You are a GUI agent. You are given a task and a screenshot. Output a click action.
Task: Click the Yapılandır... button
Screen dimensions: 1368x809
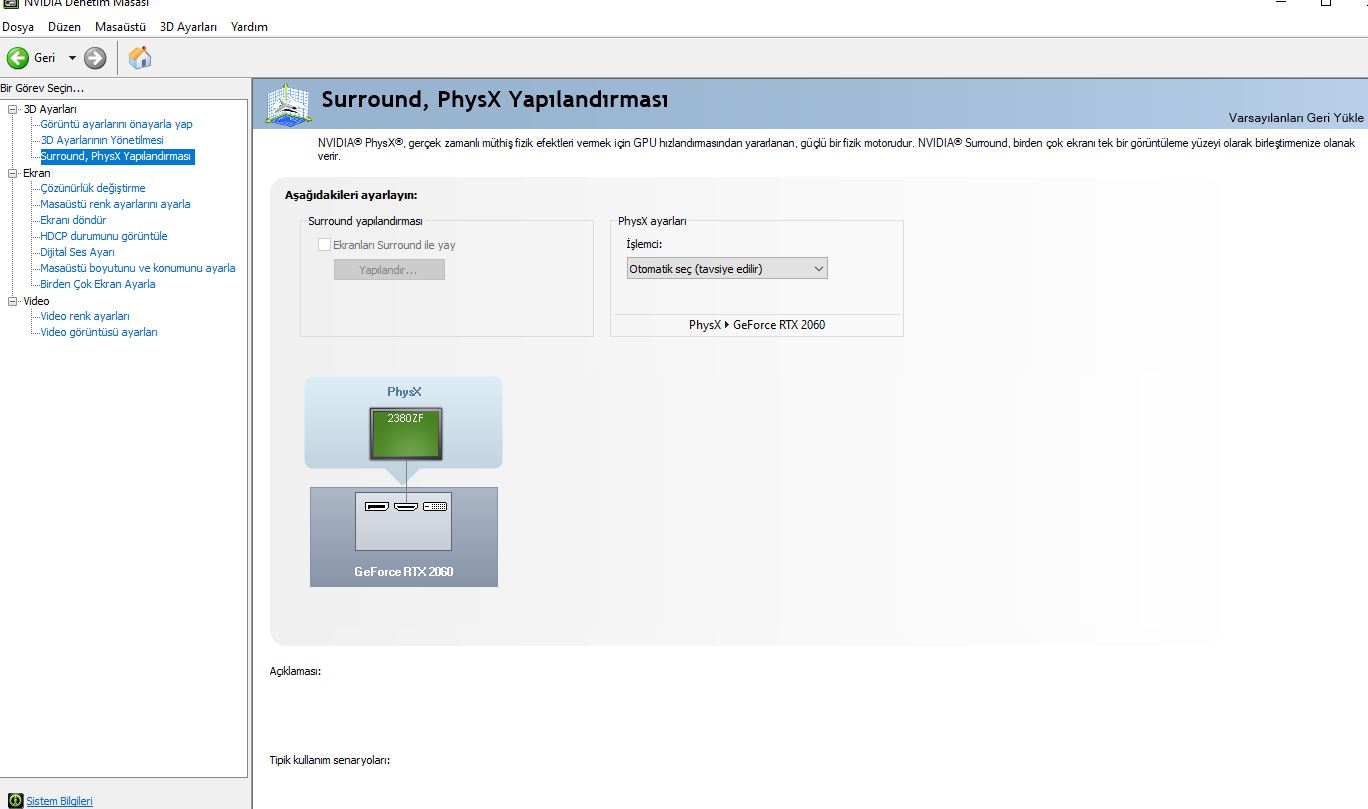(x=389, y=270)
